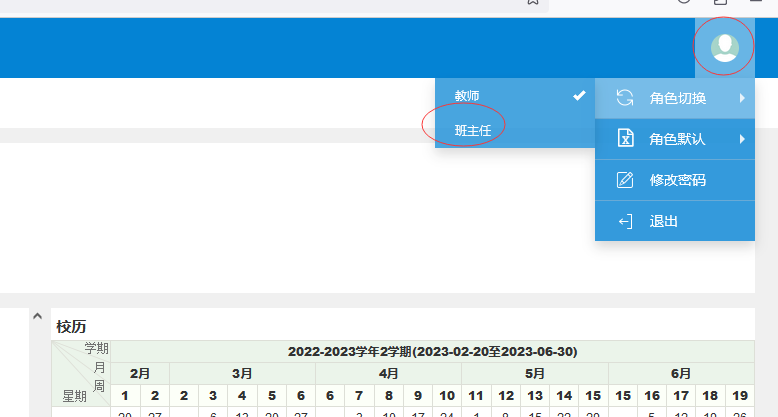
Task: Select the 6月 month header
Action: [681, 373]
